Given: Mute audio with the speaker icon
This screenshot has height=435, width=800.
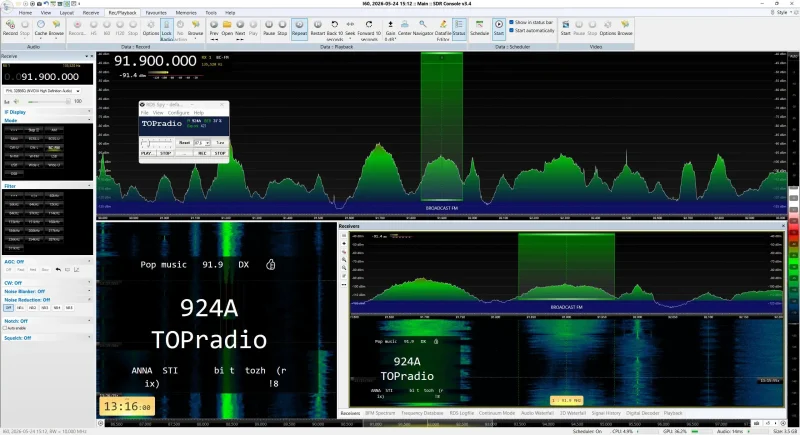Looking at the screenshot, I should (16, 101).
